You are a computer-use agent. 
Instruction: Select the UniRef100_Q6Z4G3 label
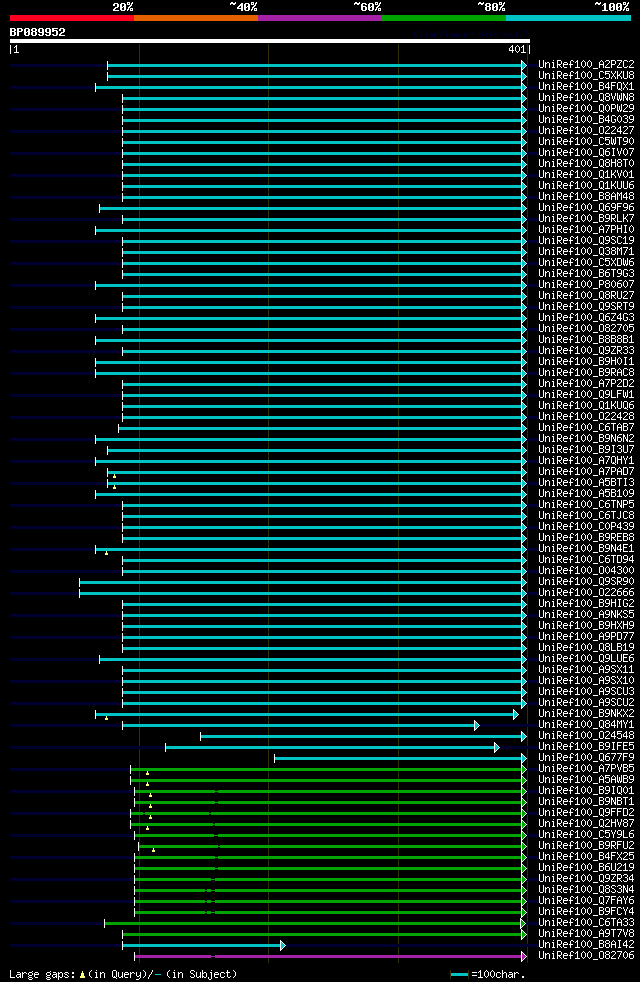coord(586,318)
